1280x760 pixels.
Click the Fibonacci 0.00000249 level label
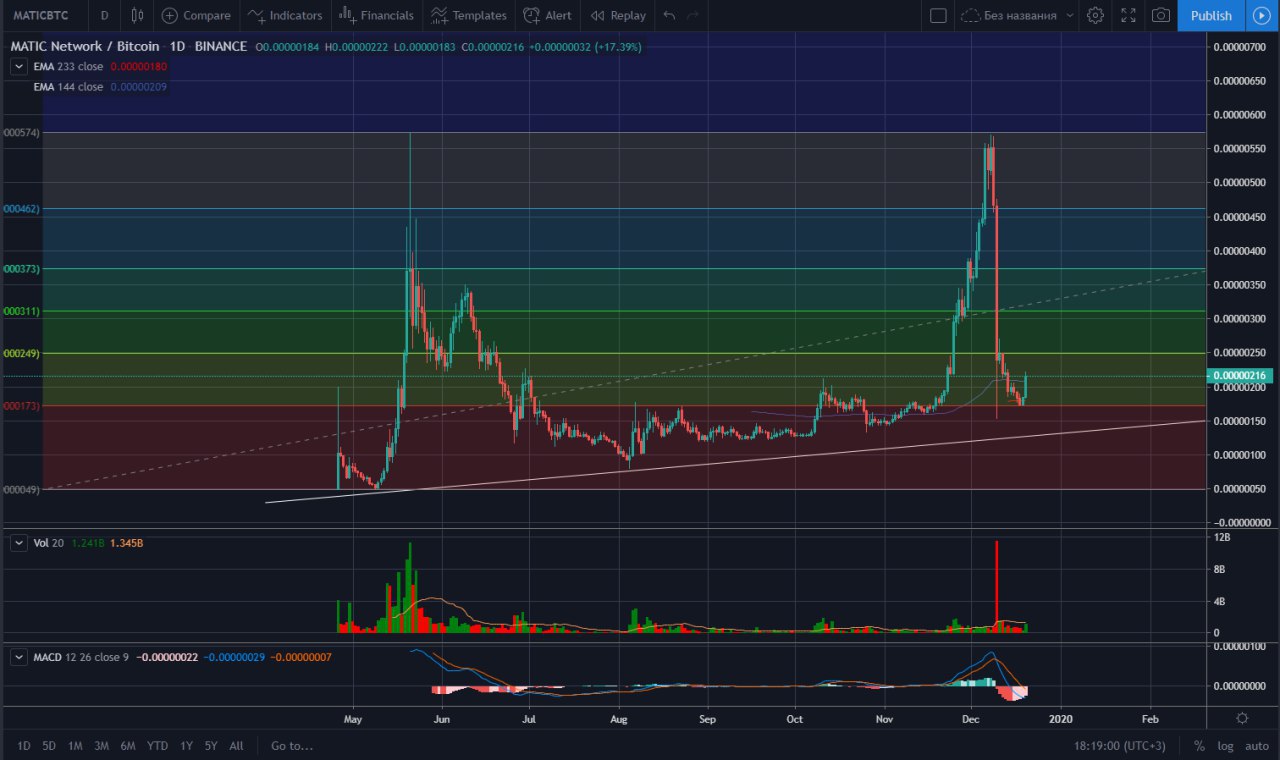pos(20,354)
